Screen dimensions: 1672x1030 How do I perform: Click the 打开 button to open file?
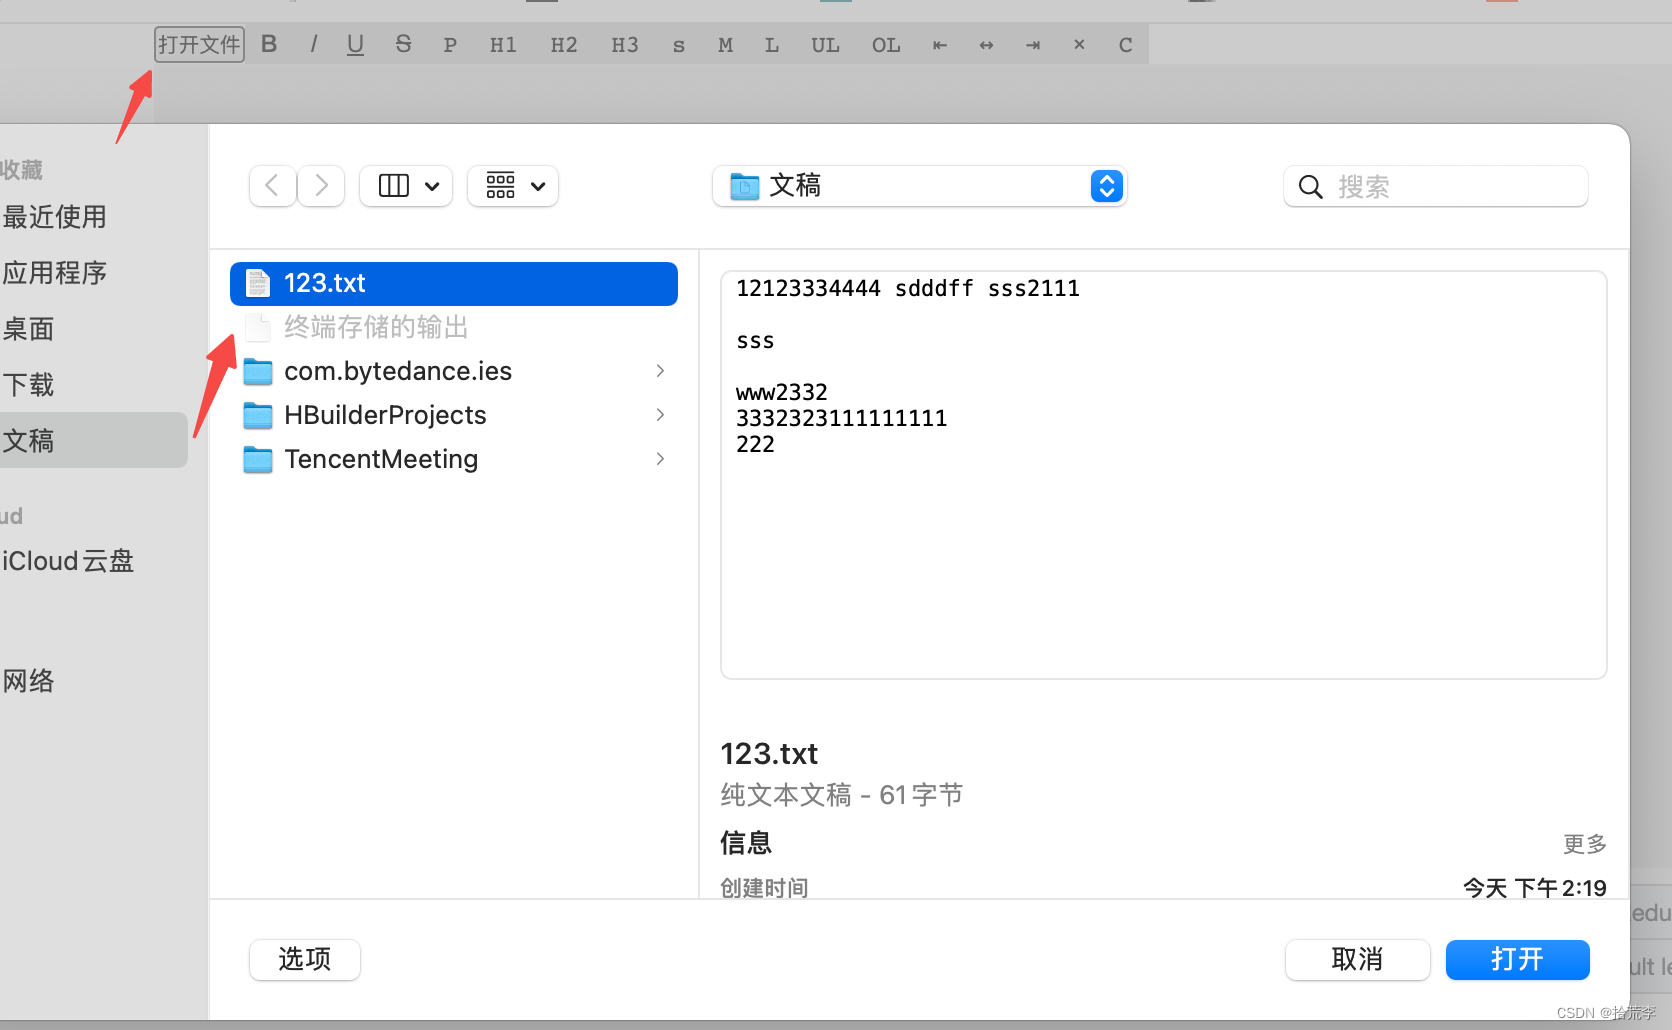pos(1516,959)
